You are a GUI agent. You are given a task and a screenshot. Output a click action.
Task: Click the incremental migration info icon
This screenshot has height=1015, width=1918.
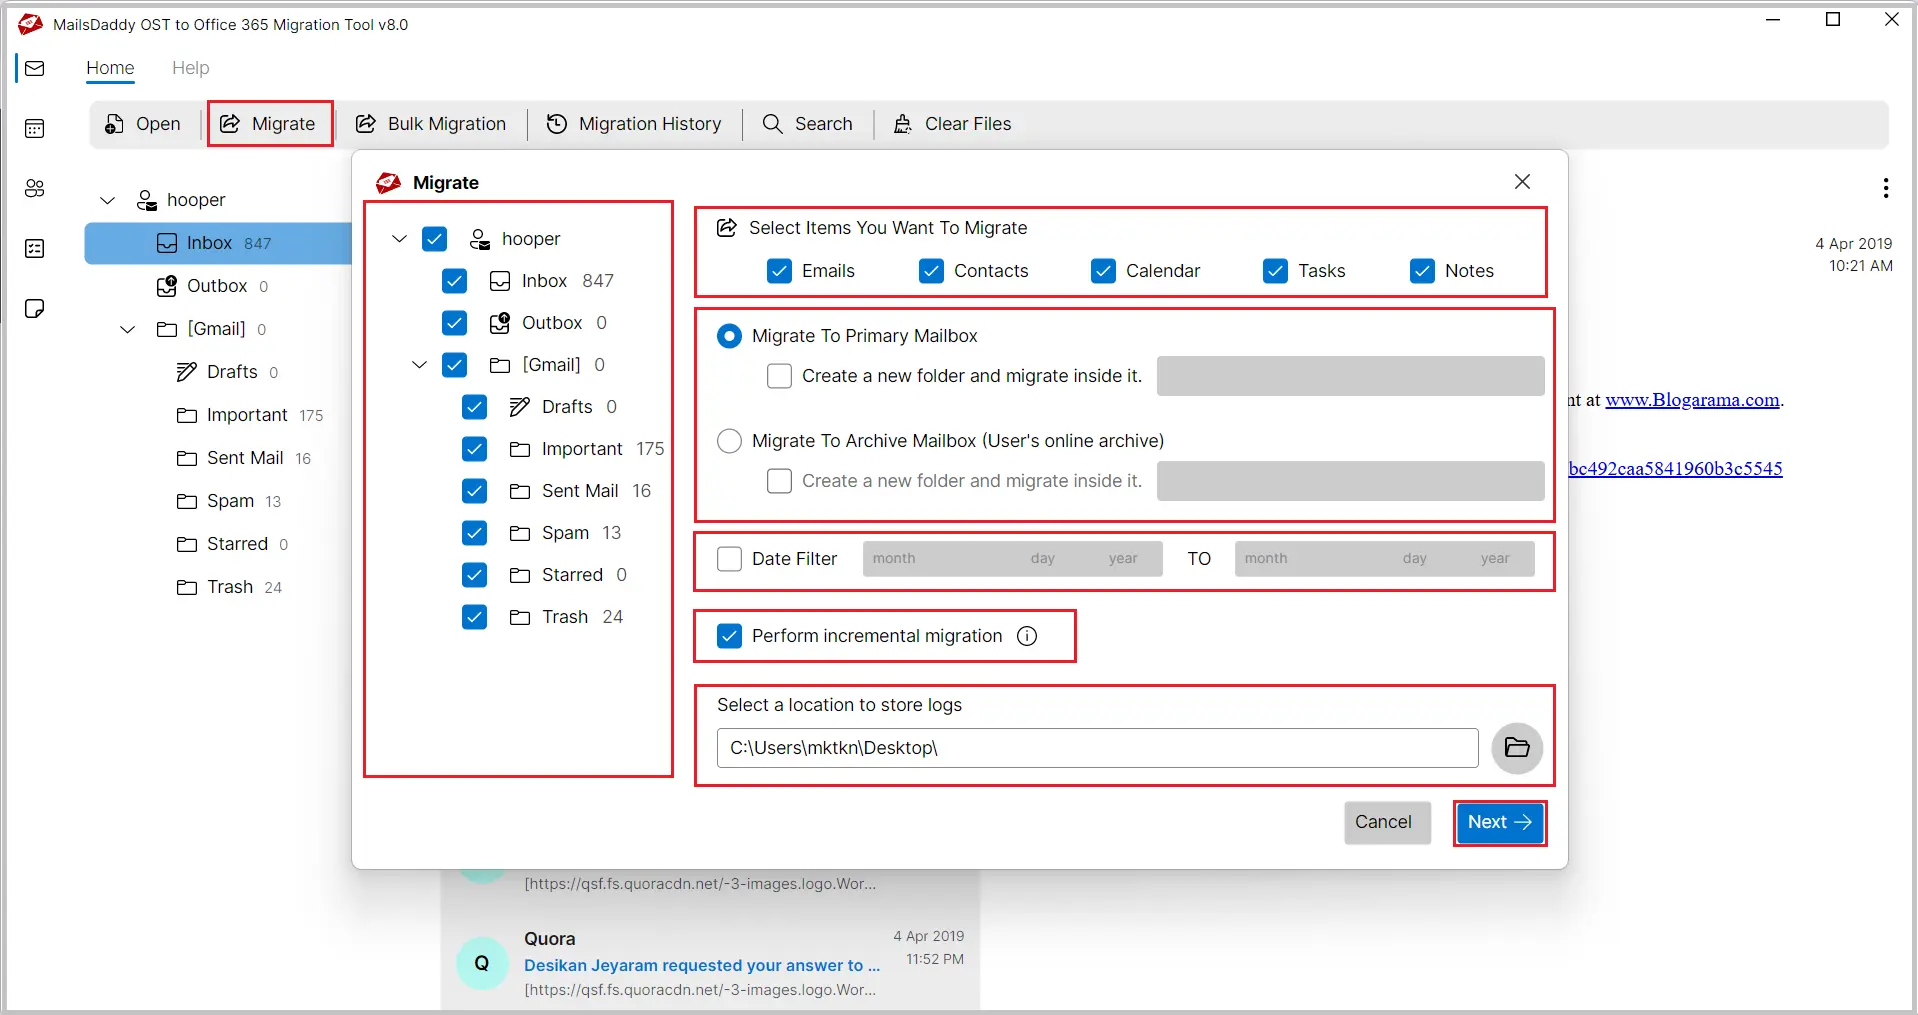point(1027,636)
